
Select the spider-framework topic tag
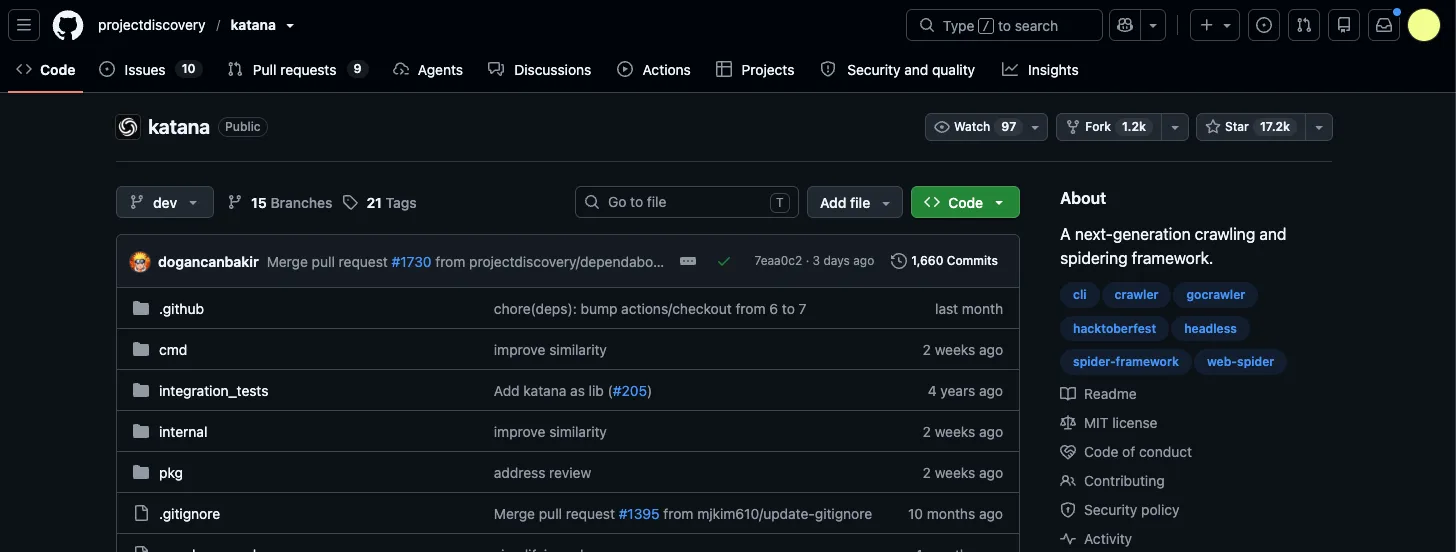1126,362
